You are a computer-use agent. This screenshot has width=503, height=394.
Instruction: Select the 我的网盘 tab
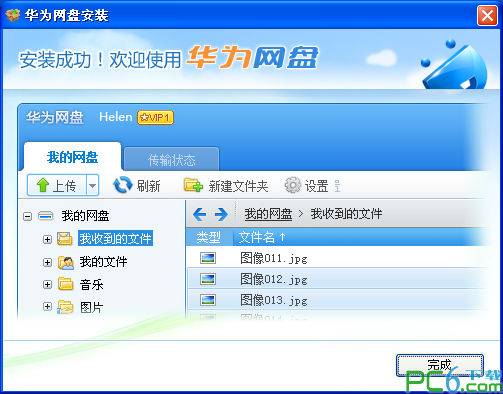72,157
